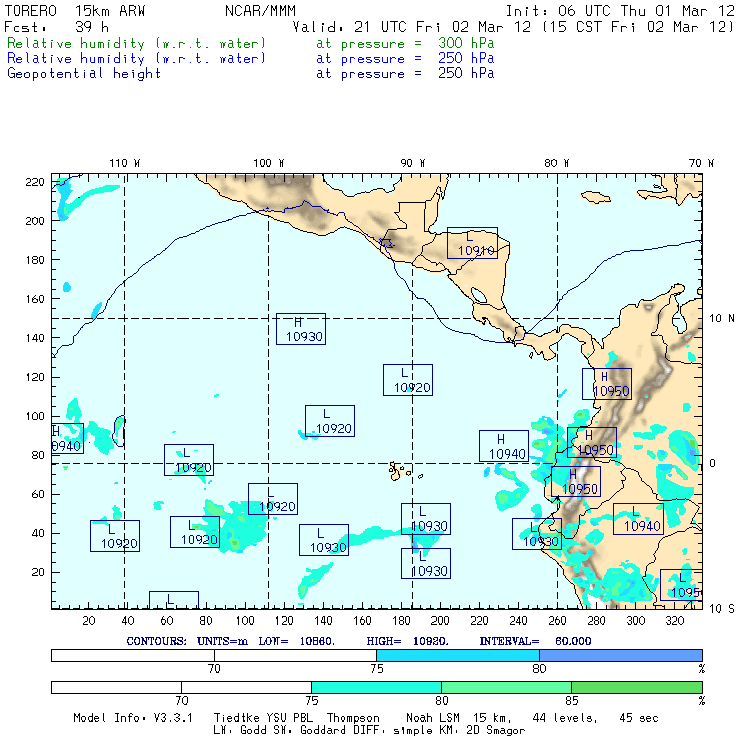Viewport: 740px width, 740px height.
Task: Click the "H 10930" high height marker
Action: tap(301, 329)
